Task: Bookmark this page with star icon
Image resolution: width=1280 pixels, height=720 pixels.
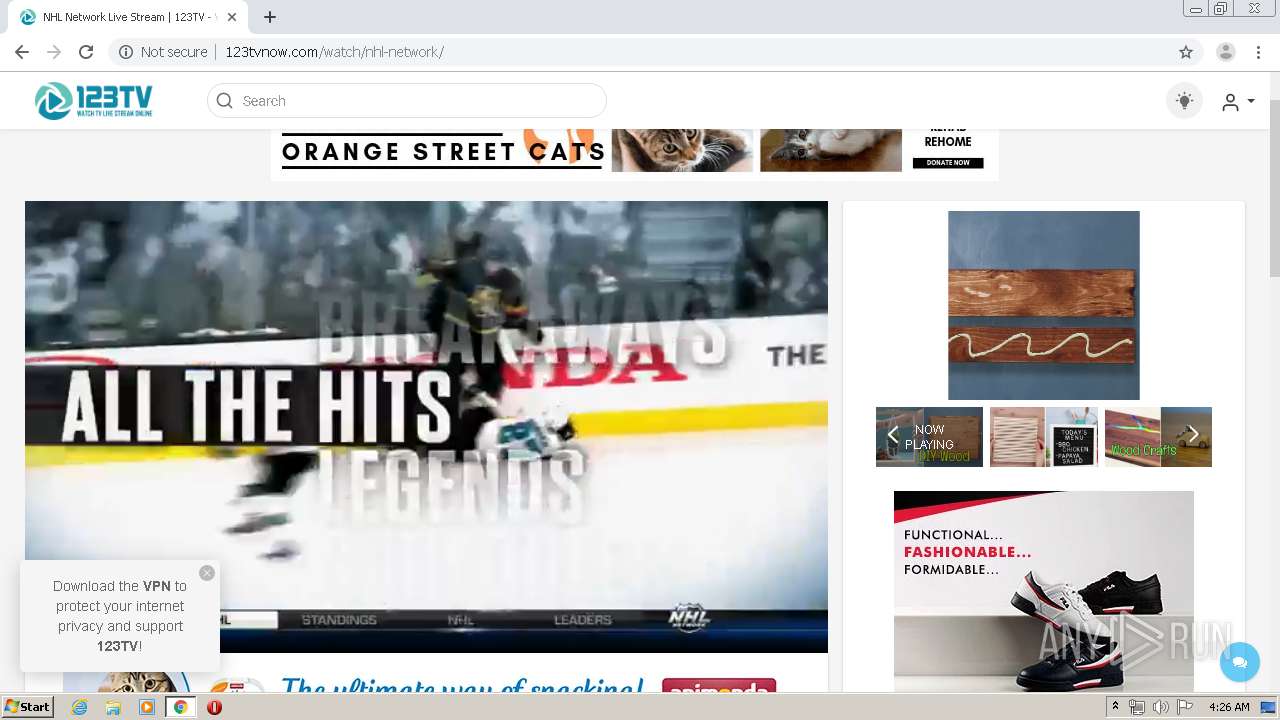Action: click(x=1186, y=52)
